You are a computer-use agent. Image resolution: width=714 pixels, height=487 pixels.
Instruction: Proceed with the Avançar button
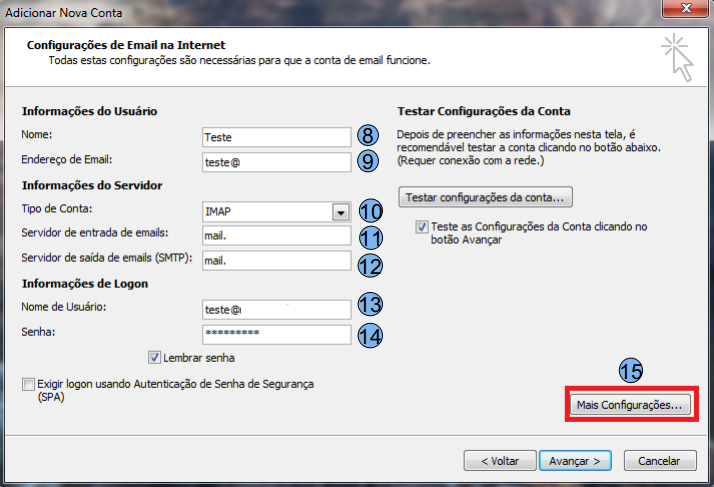[x=574, y=461]
